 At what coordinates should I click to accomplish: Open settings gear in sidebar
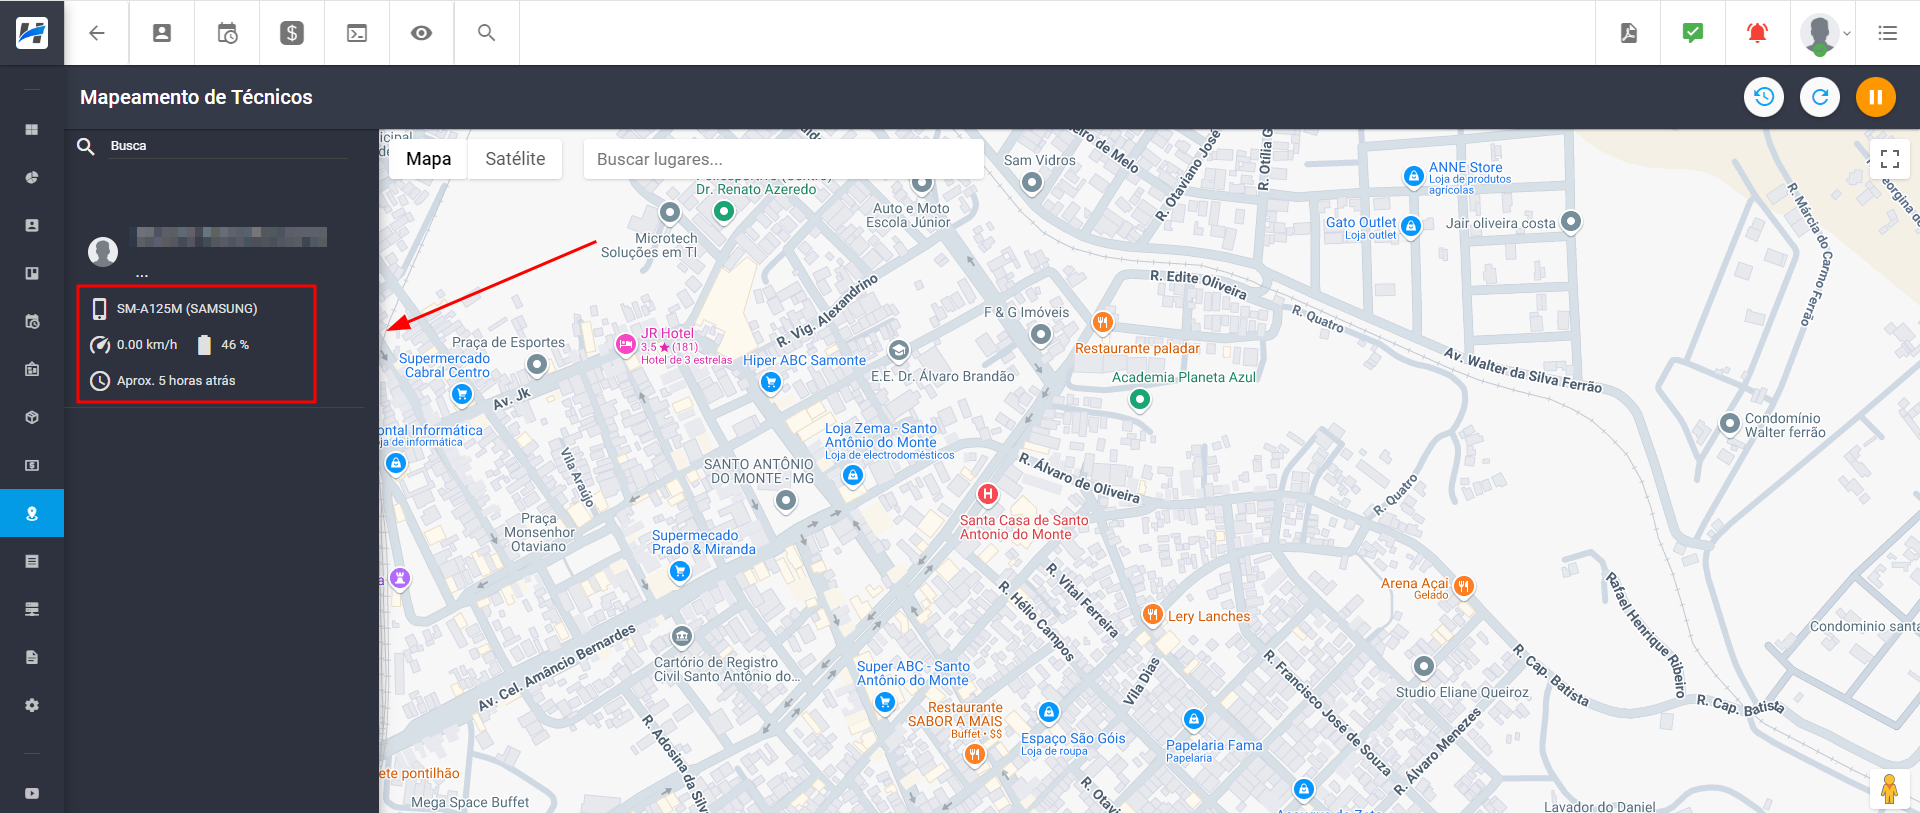coord(32,706)
